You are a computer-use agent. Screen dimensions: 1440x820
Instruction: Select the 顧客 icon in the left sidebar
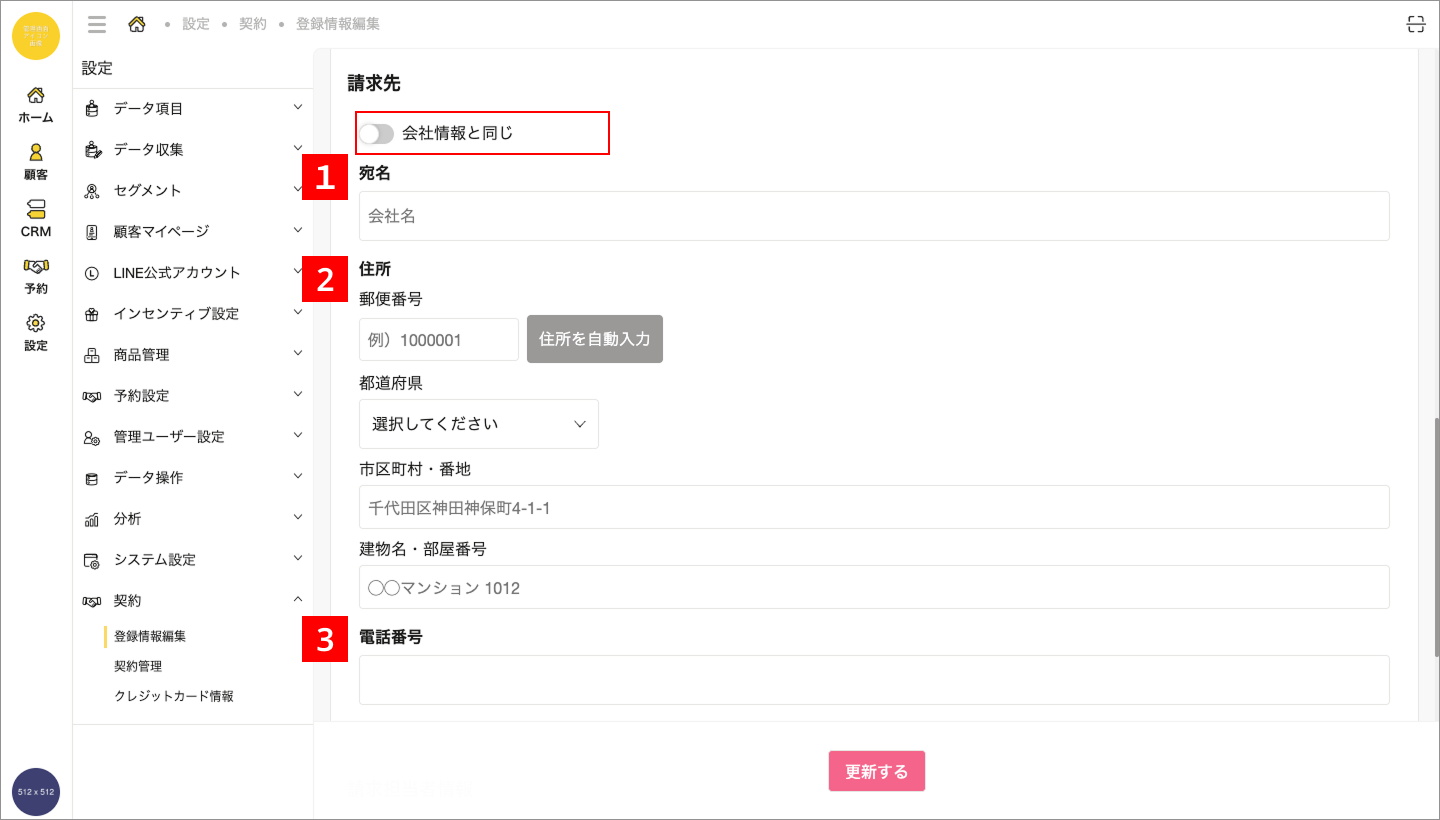pos(35,160)
